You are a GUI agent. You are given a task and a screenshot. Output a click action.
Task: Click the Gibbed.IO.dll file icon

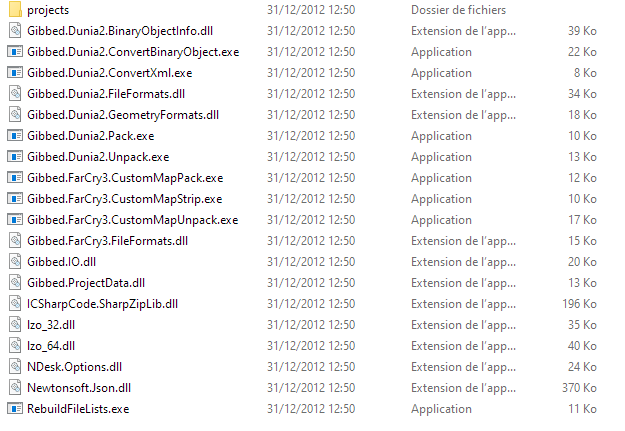click(x=15, y=262)
